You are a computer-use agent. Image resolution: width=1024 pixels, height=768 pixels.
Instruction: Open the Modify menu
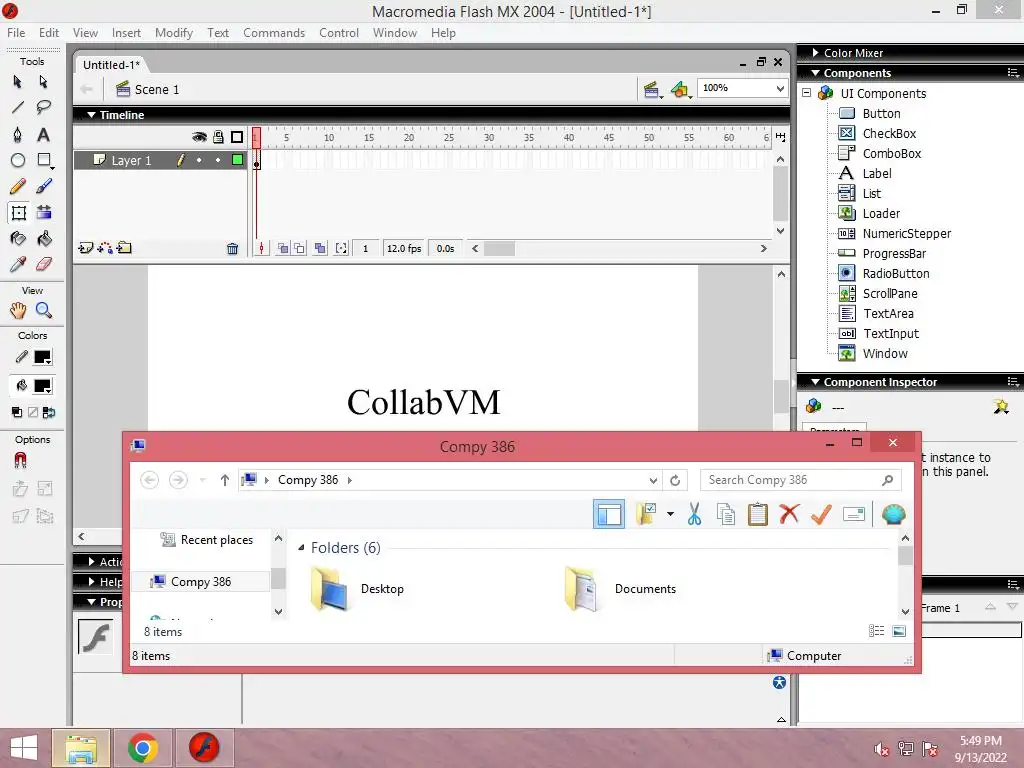point(174,33)
